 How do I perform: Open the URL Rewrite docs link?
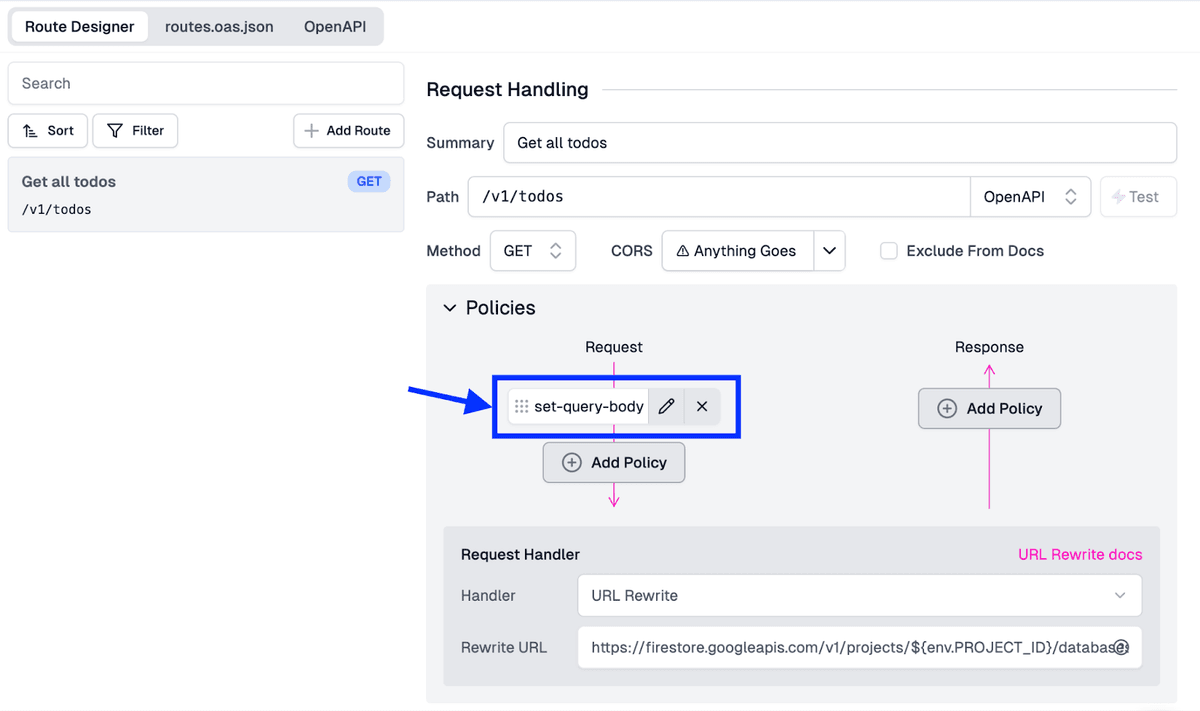point(1080,554)
